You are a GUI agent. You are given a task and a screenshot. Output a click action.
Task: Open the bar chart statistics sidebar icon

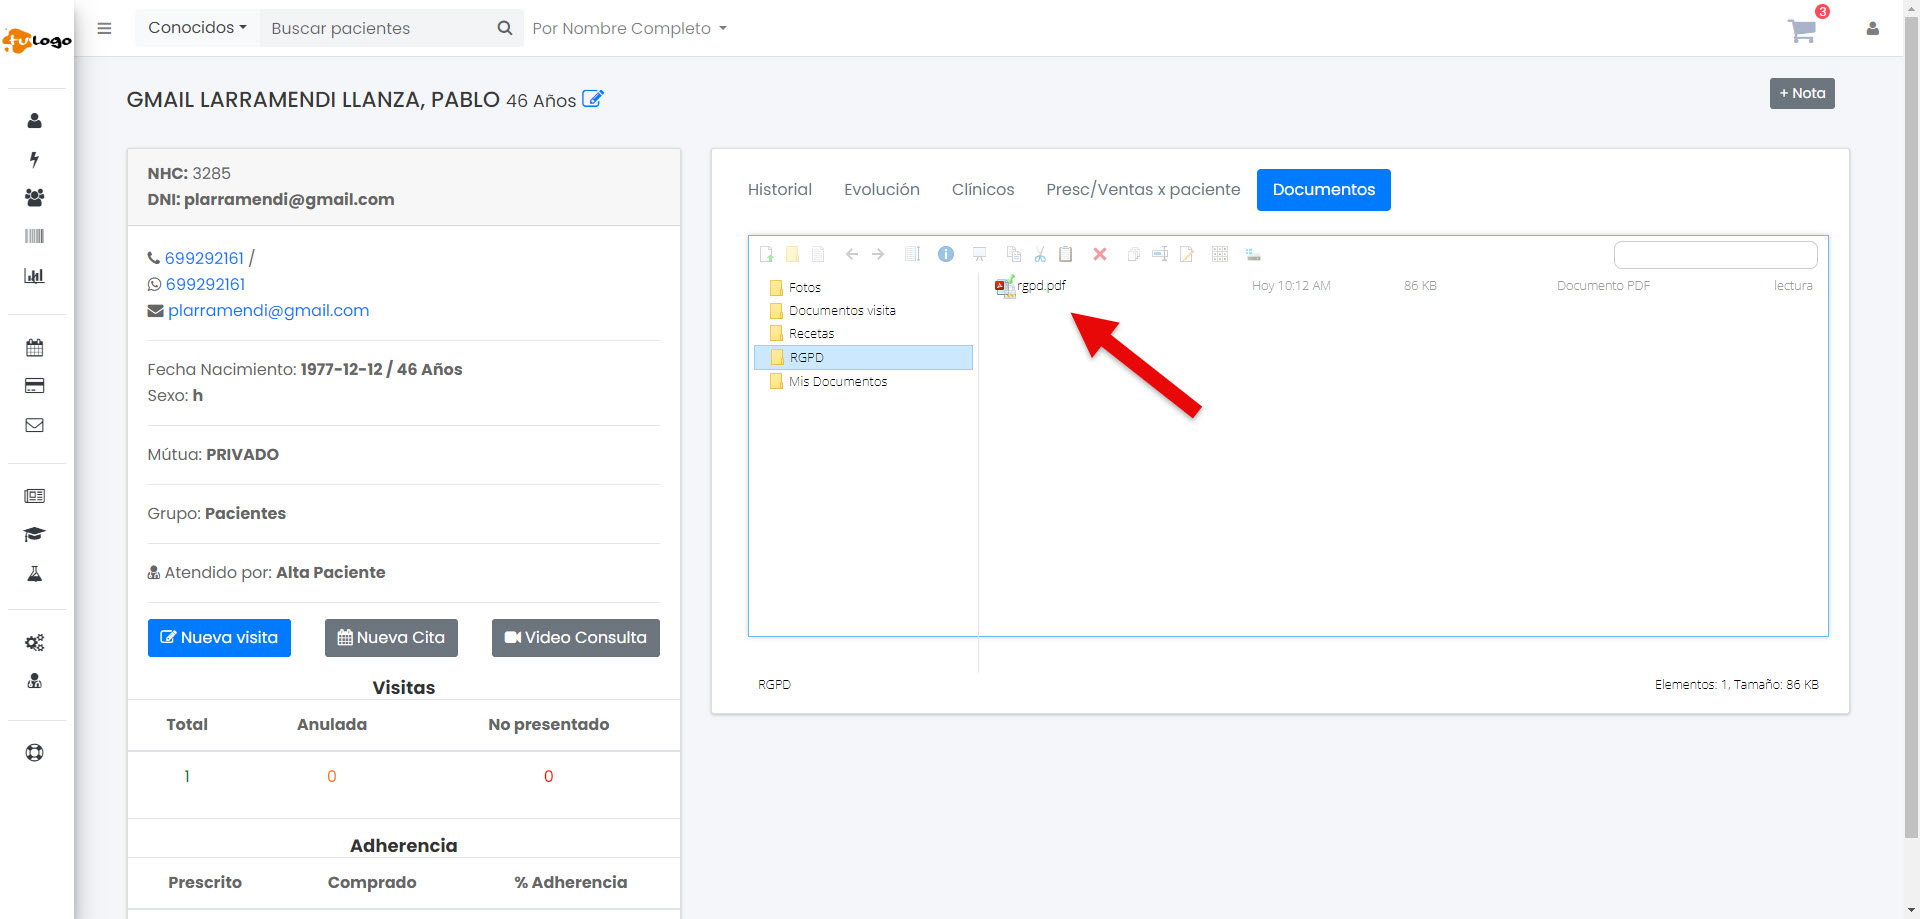[x=34, y=276]
